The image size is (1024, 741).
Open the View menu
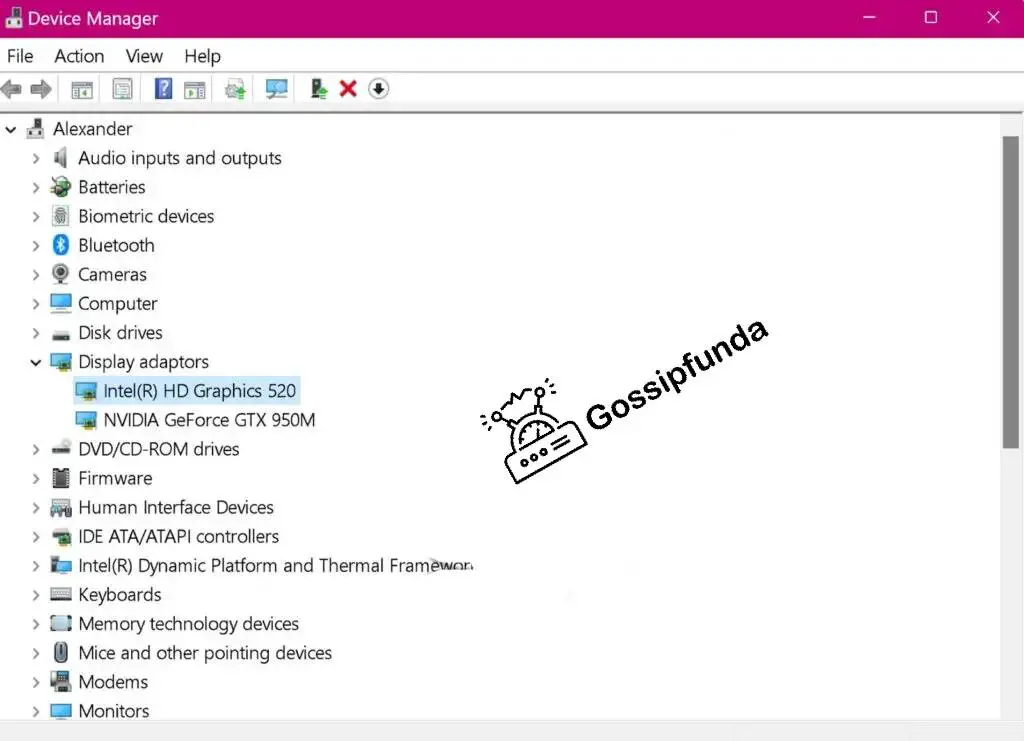click(144, 56)
